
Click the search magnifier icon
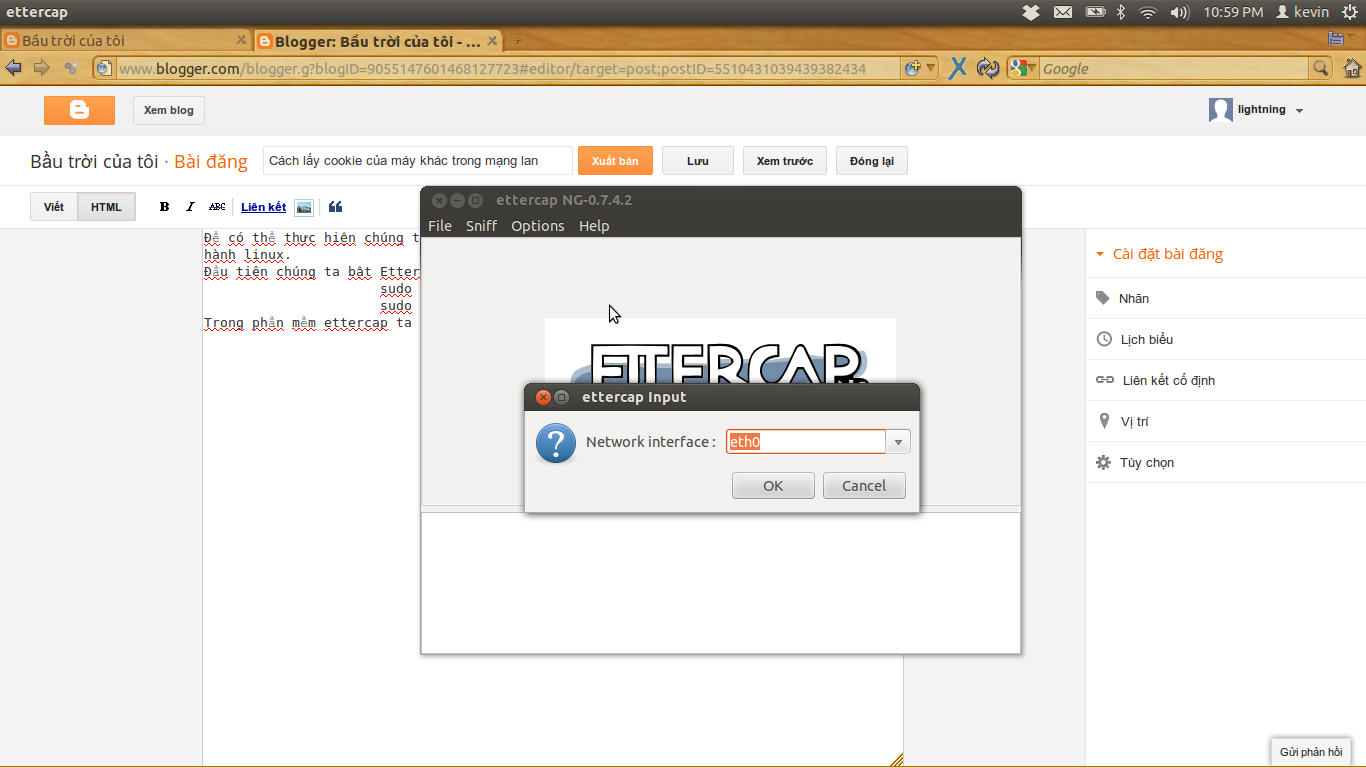tap(1321, 68)
